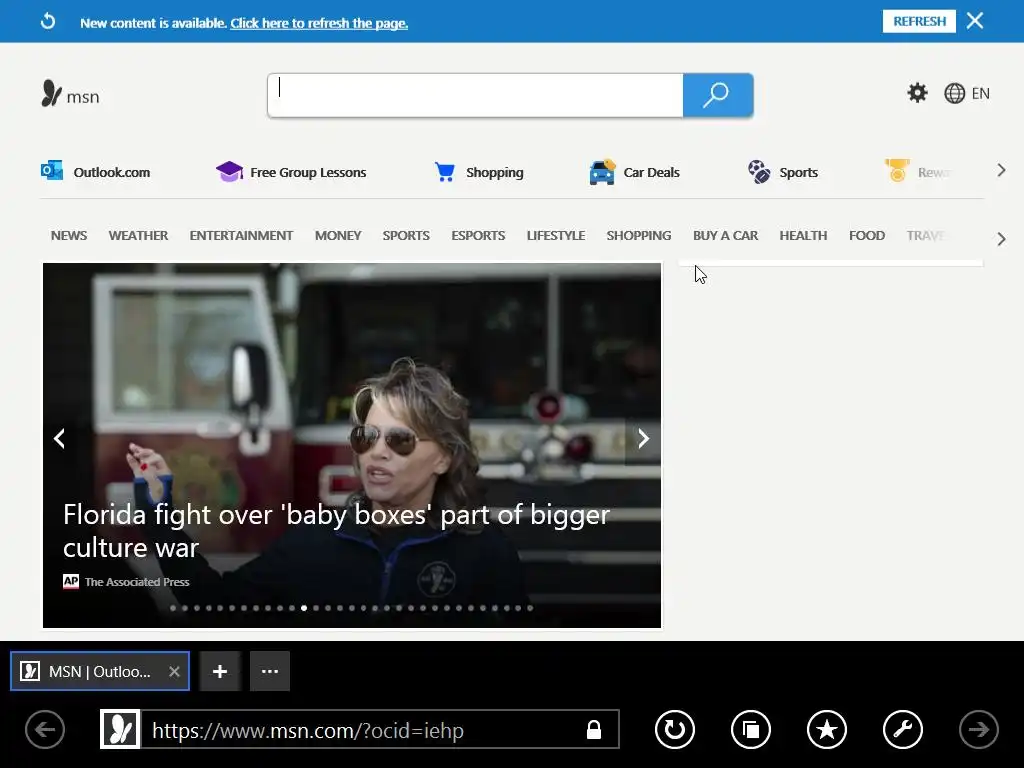Go to the BUY A CAR section
This screenshot has height=768, width=1024.
tap(726, 235)
